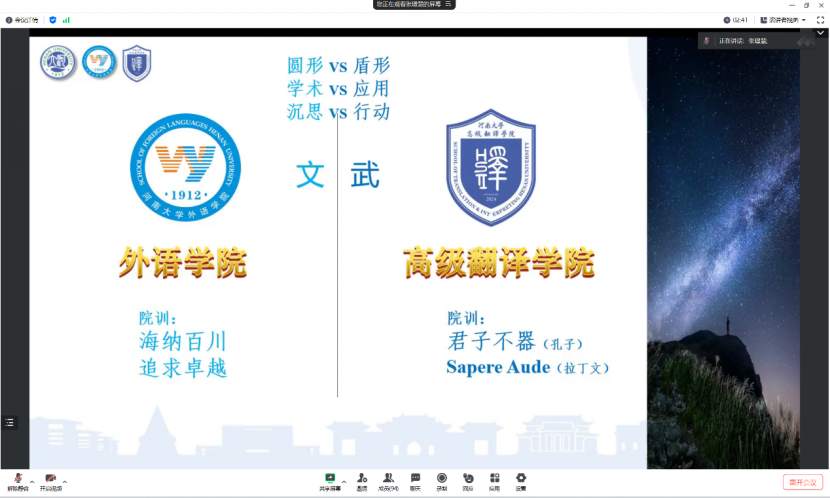Collapse the speaker bar chevron

820,33
